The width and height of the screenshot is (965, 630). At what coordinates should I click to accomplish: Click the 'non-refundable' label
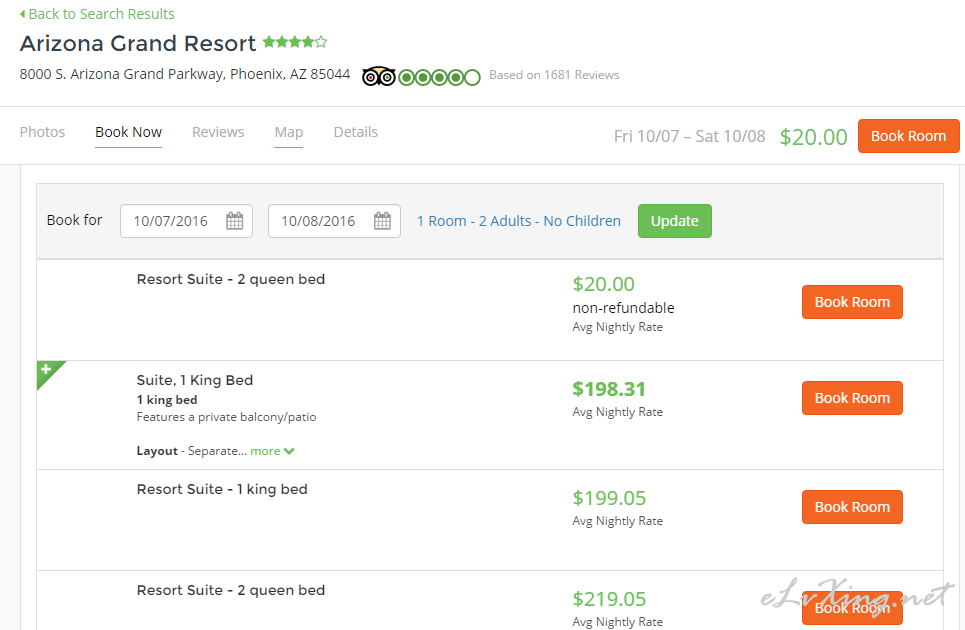point(623,308)
